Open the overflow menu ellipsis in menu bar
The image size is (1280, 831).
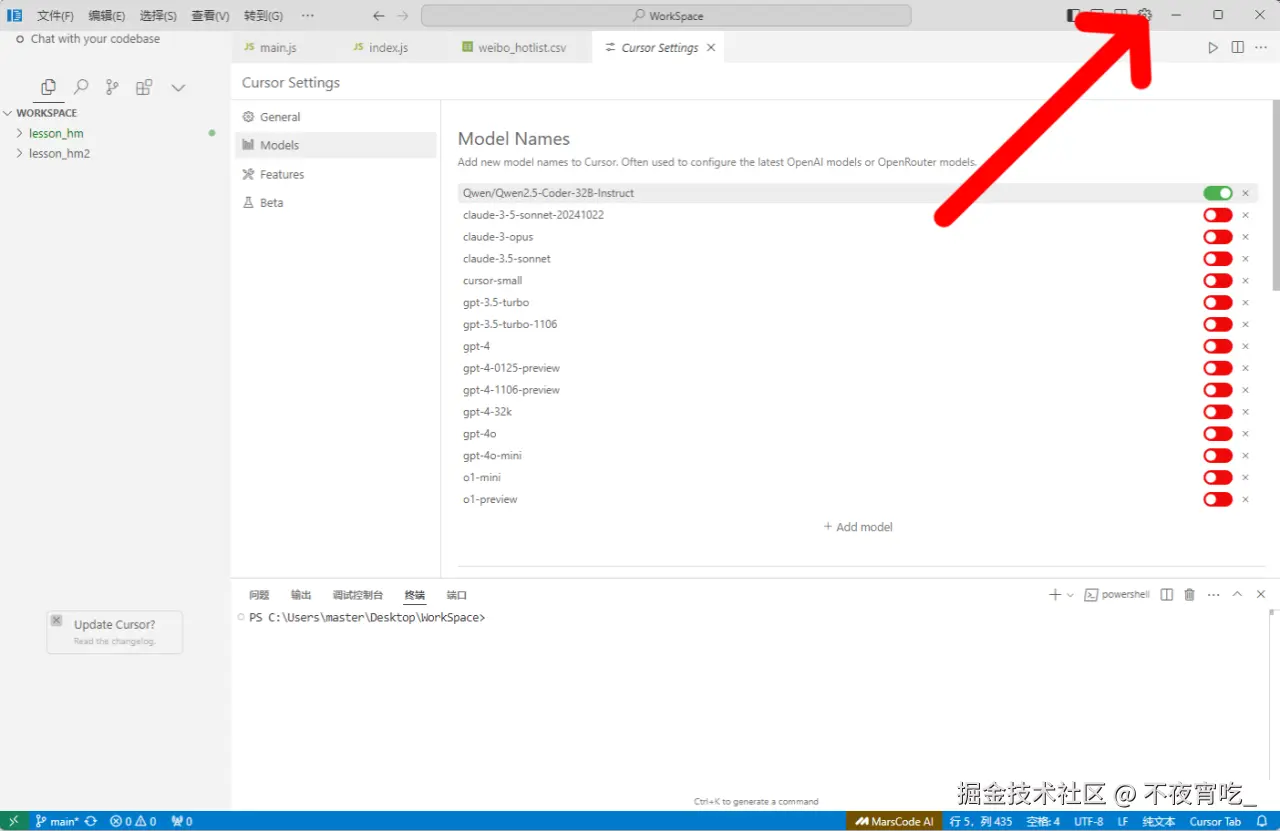coord(307,16)
